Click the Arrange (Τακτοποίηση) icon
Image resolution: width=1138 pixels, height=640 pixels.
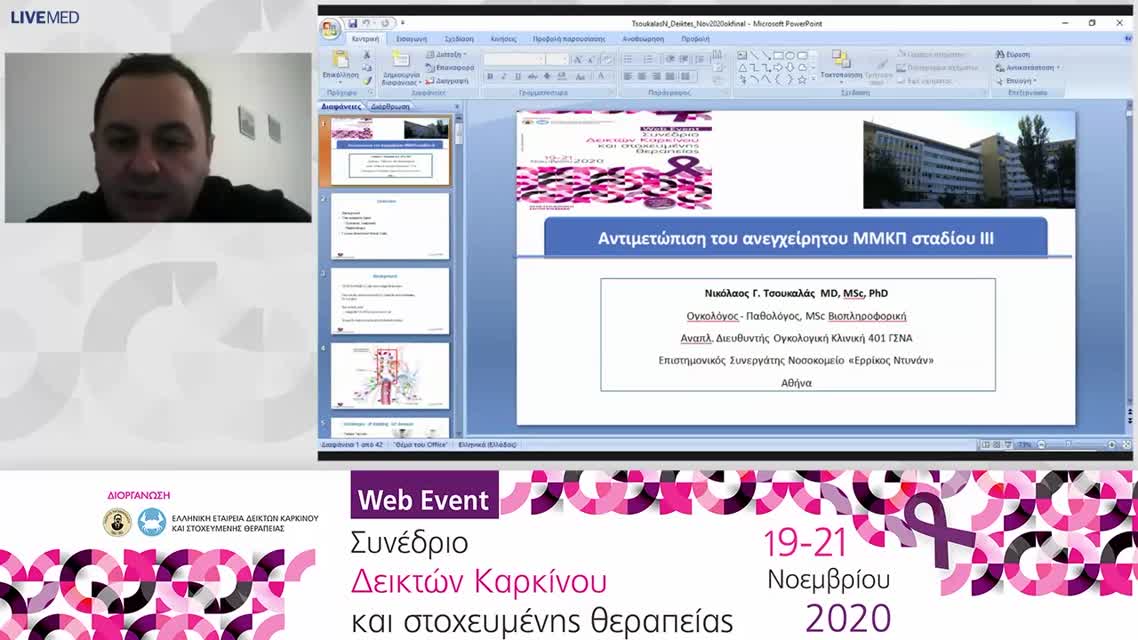pyautogui.click(x=840, y=60)
